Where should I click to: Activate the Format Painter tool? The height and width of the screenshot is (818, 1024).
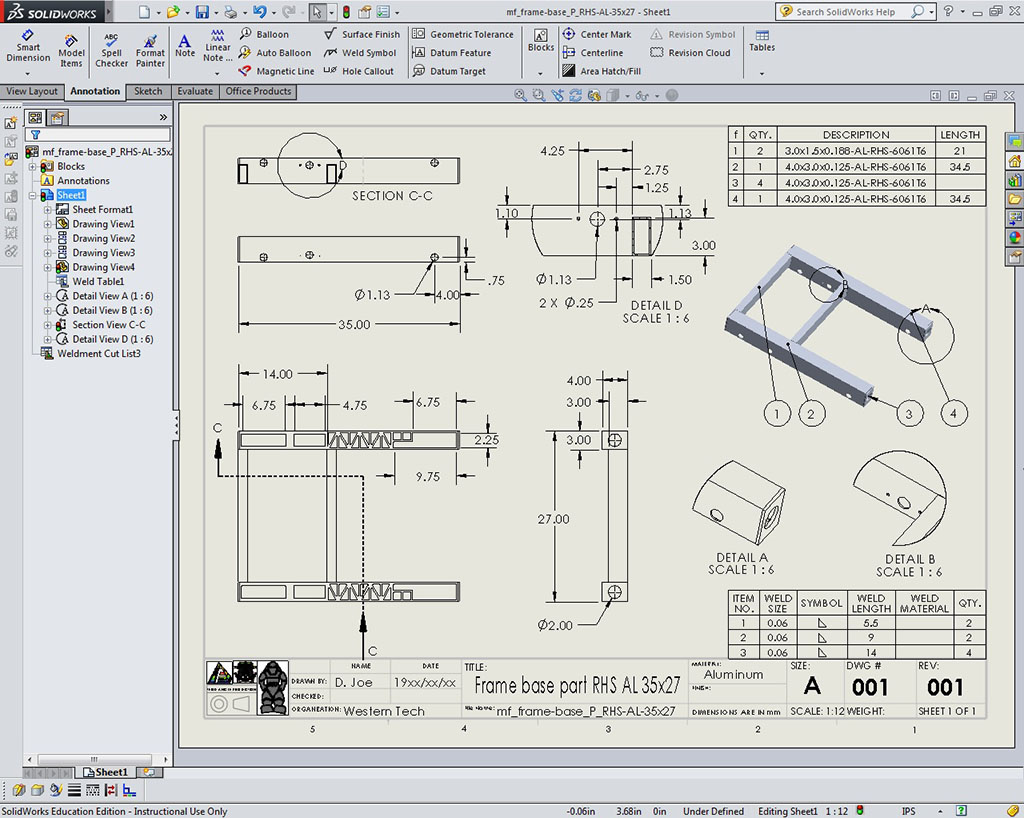coord(150,51)
